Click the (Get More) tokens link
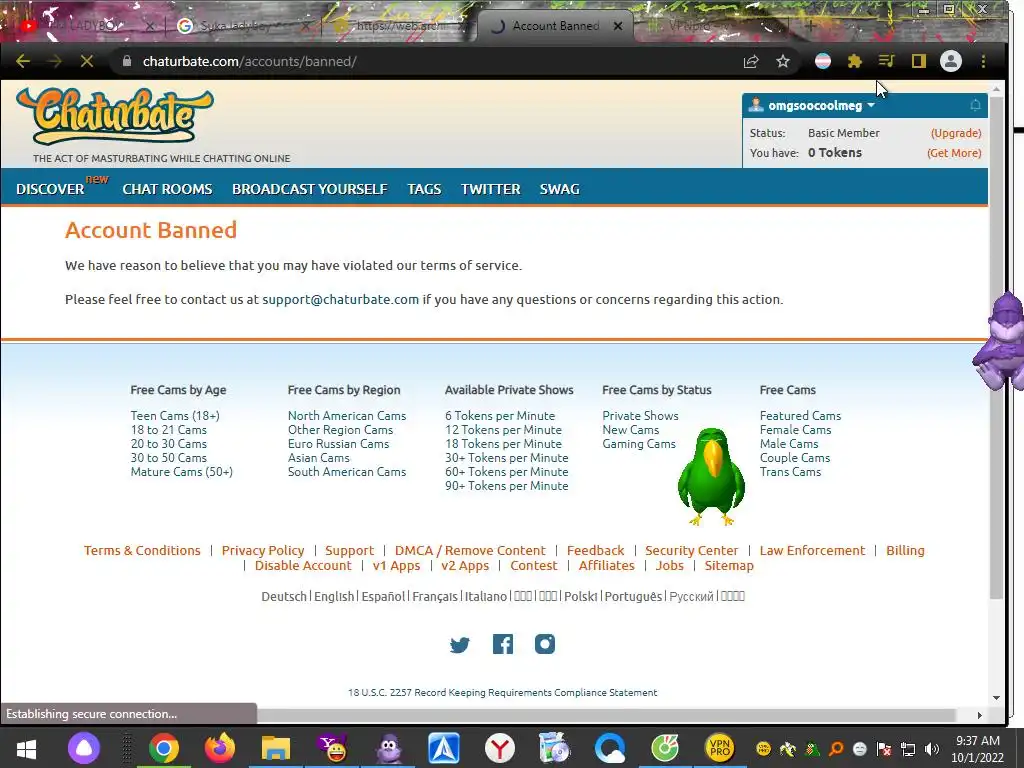1024x768 pixels. click(954, 153)
